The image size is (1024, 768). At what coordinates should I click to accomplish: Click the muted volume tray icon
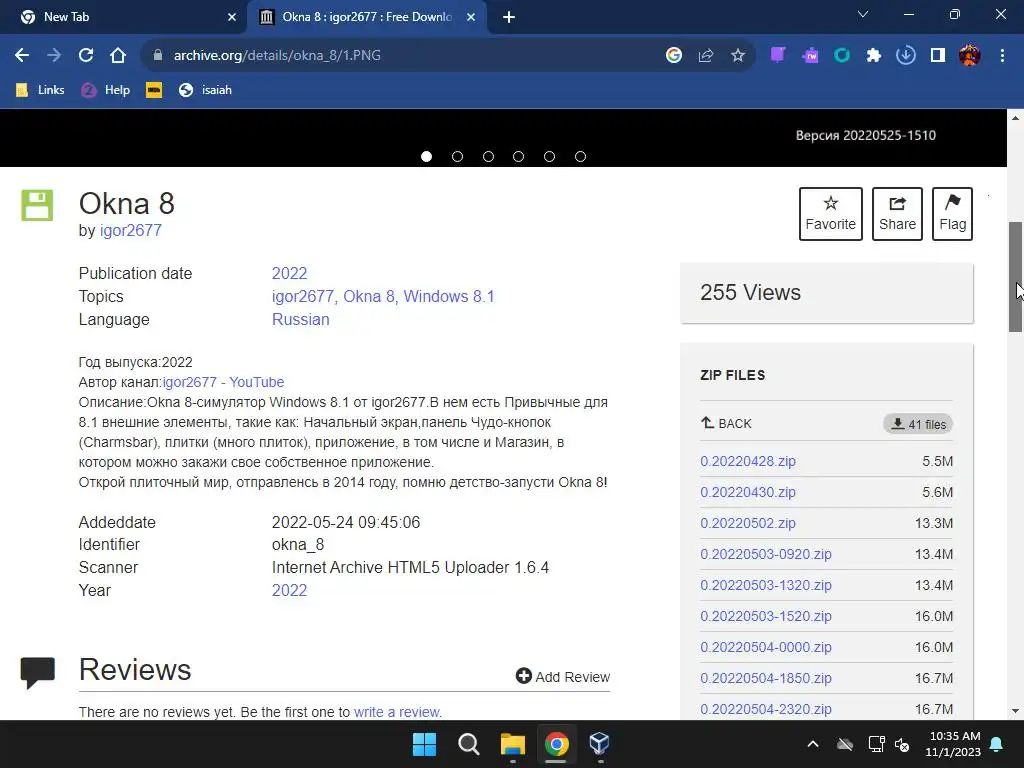click(902, 744)
